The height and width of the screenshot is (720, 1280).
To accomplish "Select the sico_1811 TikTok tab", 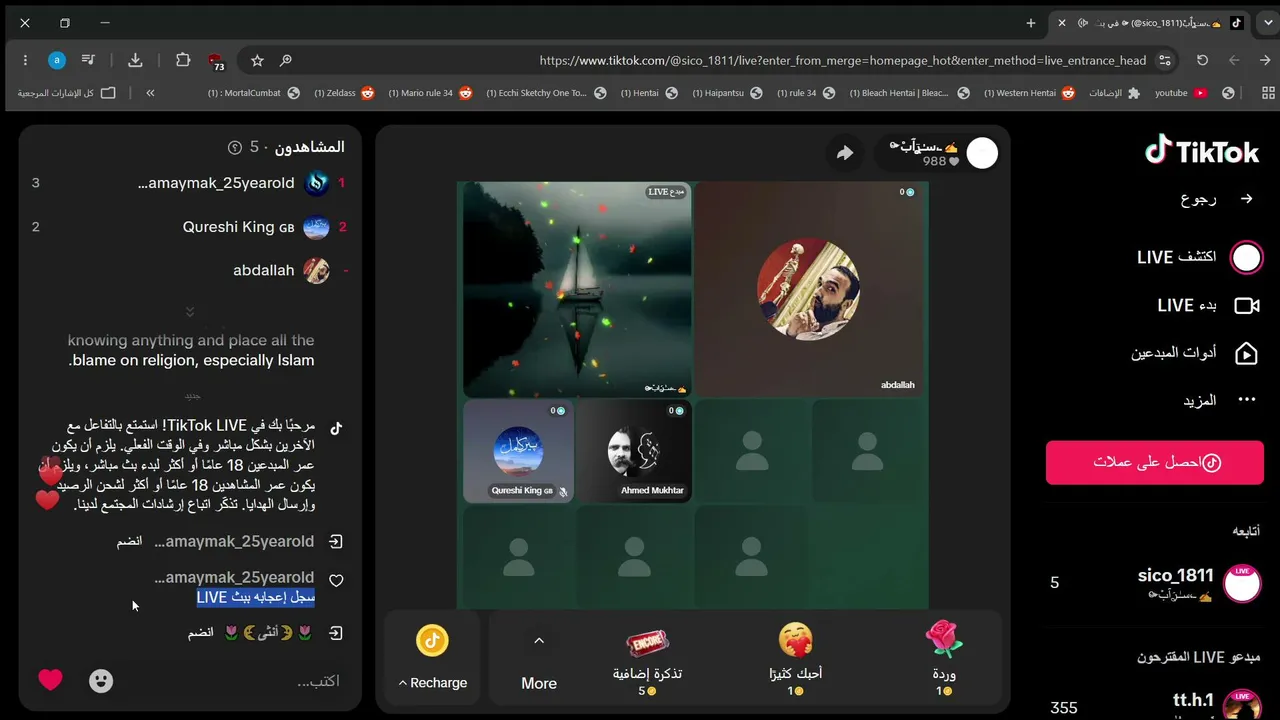I will (x=1150, y=23).
